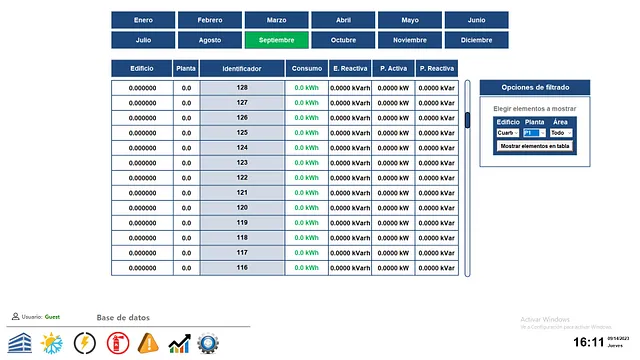Open the statistics chart icon

180,343
